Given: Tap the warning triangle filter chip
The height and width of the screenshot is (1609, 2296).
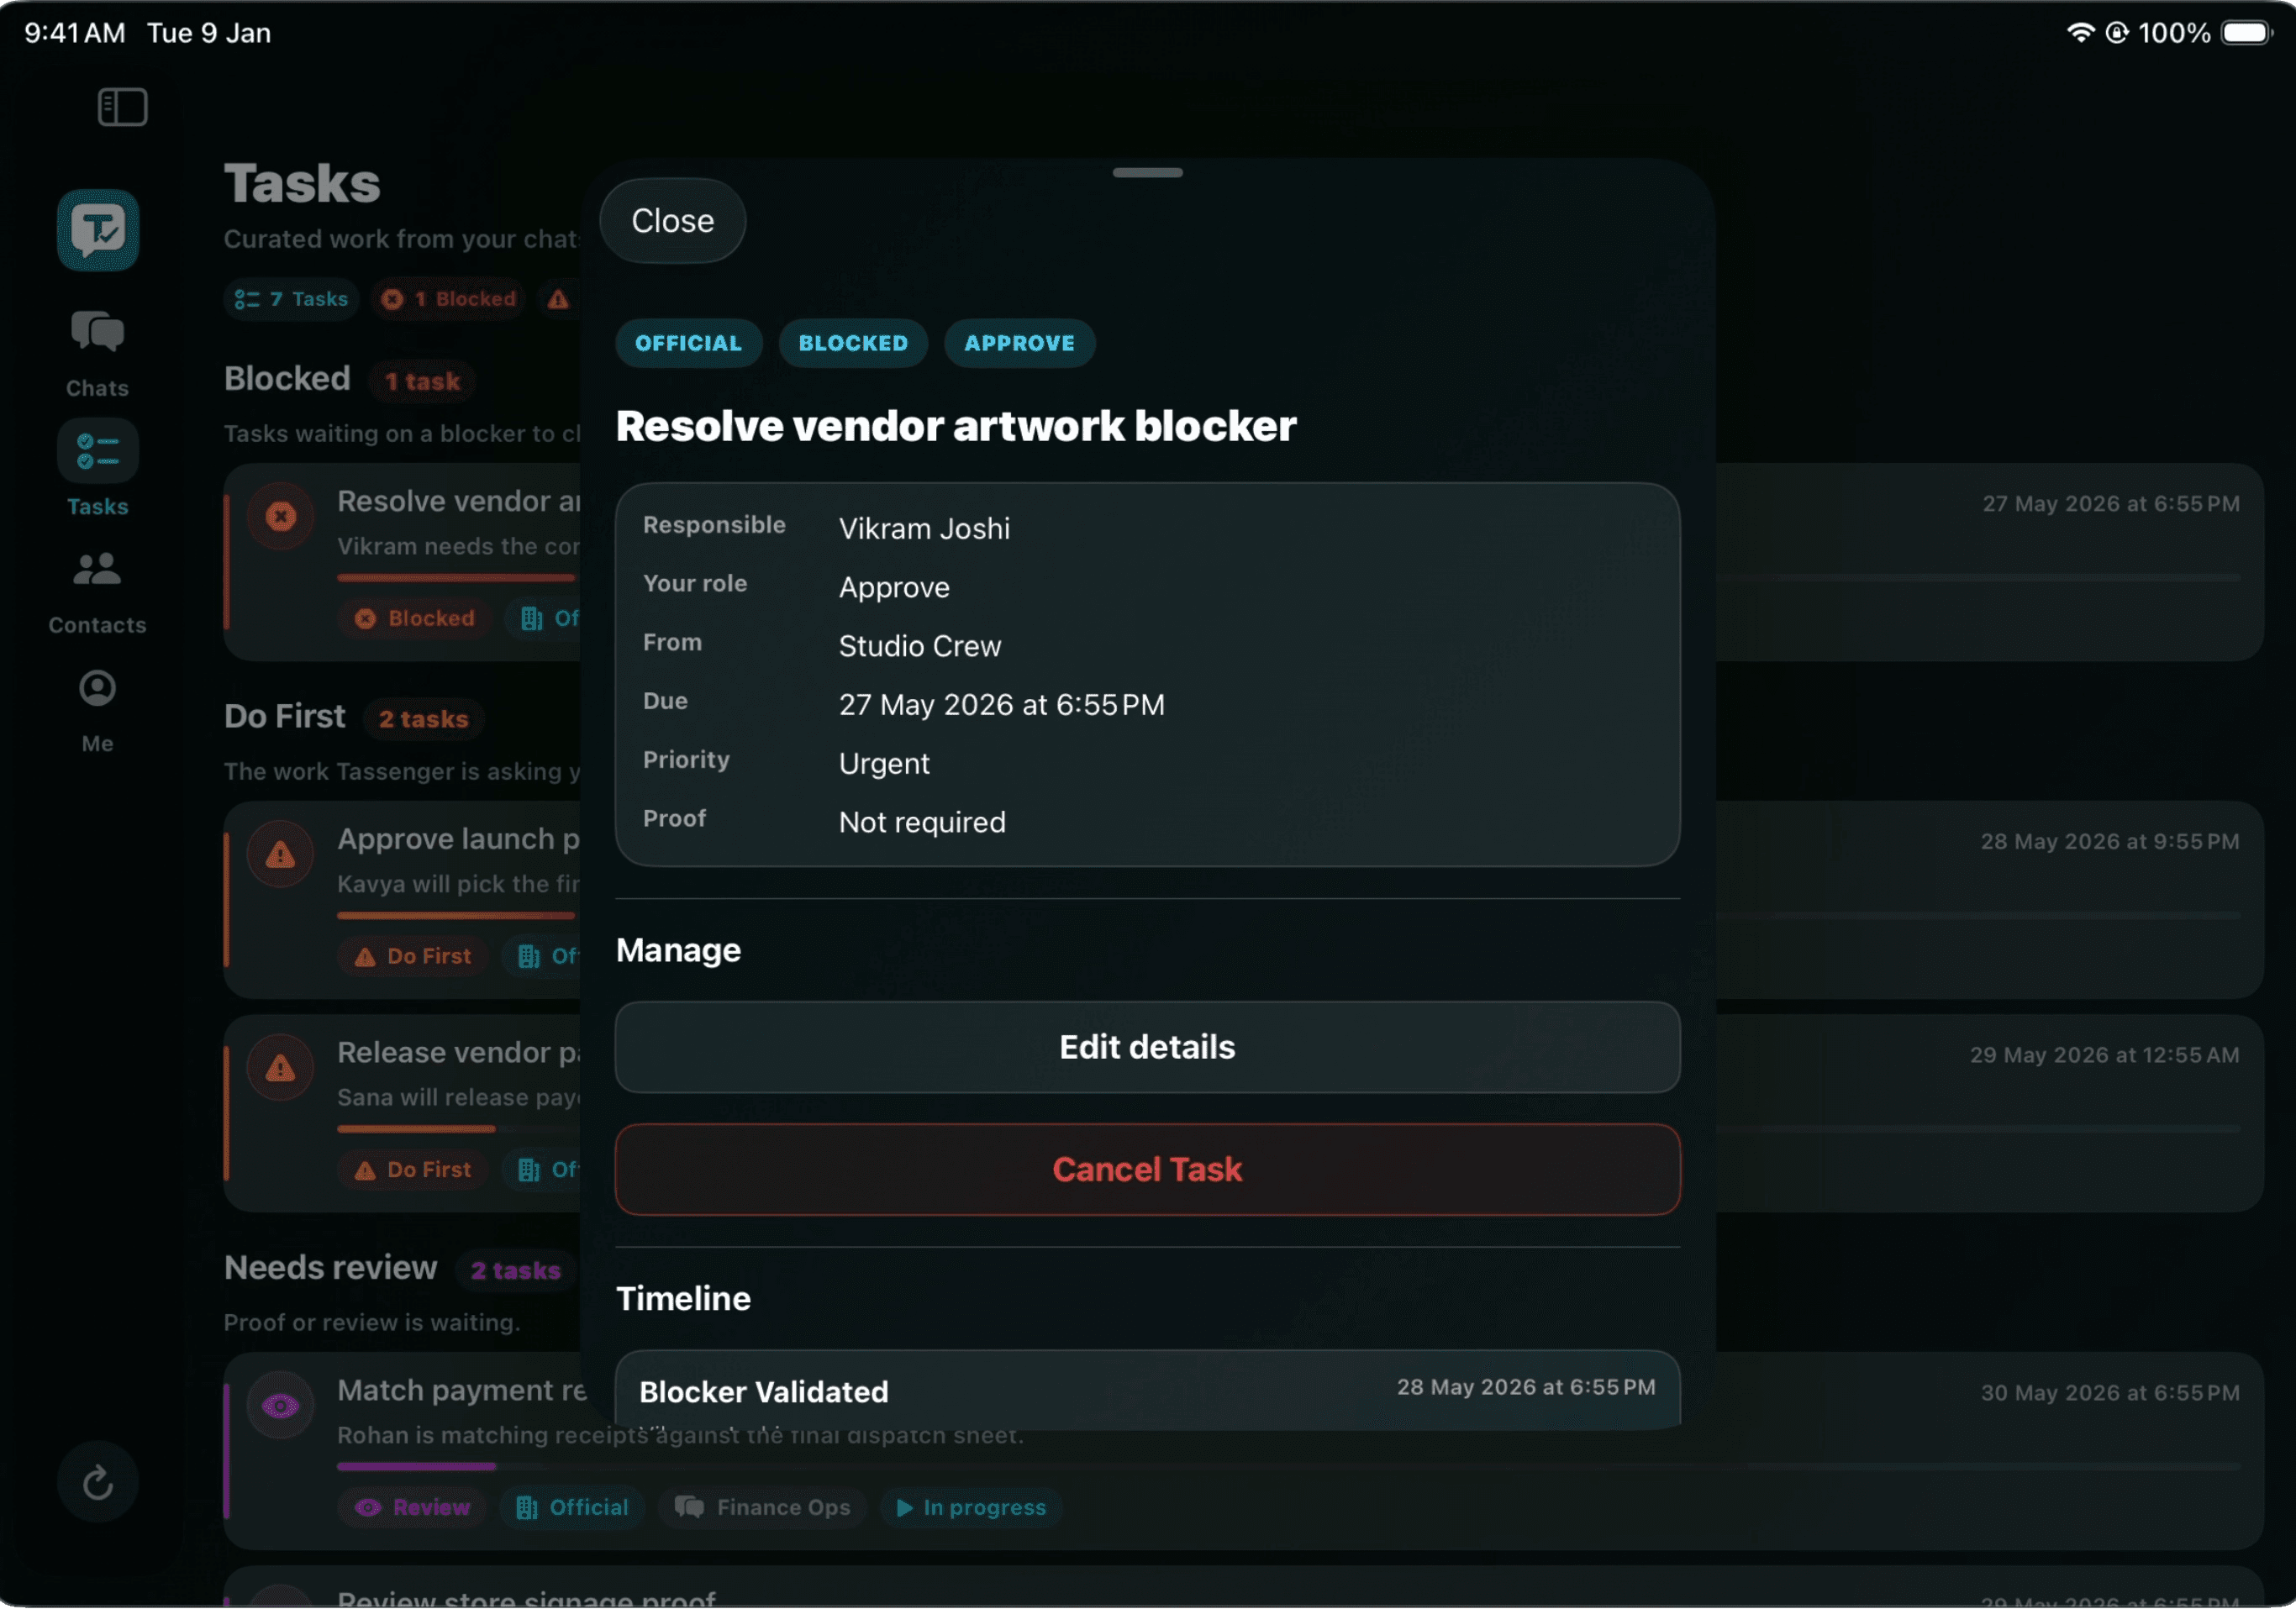Looking at the screenshot, I should tap(558, 299).
